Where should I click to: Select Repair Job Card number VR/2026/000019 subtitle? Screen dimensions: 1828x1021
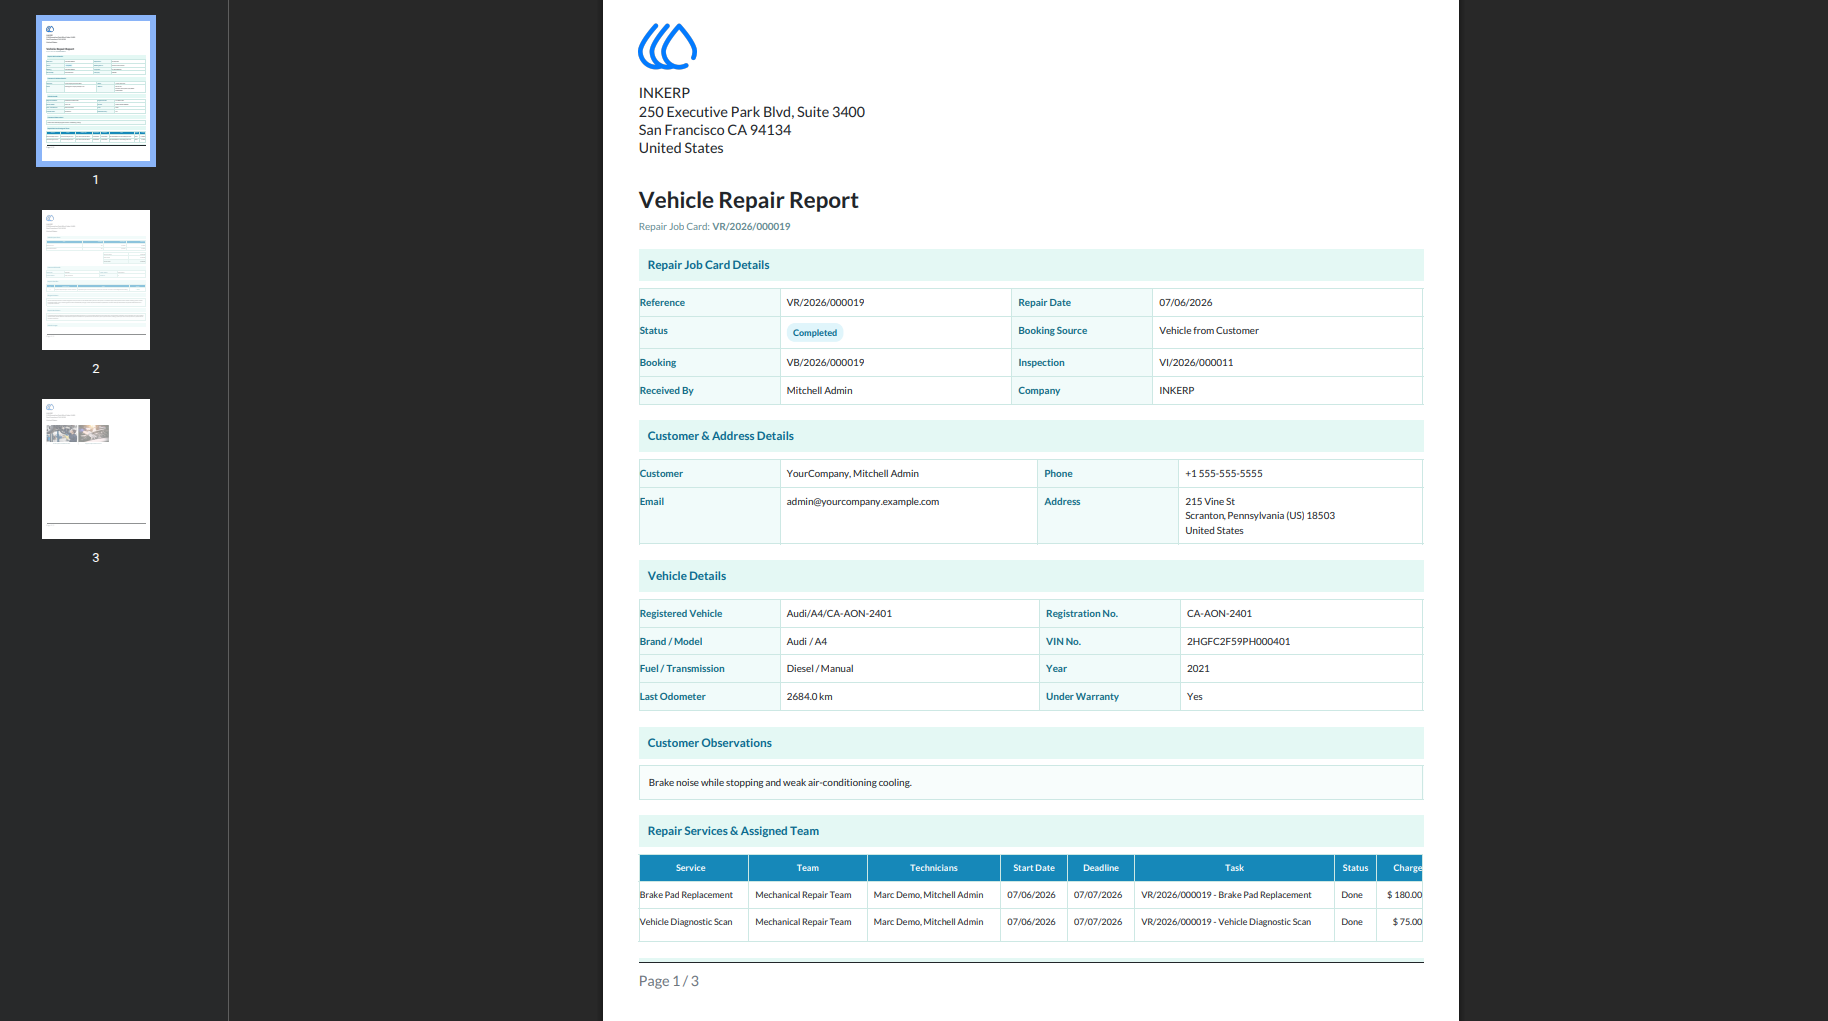[751, 227]
